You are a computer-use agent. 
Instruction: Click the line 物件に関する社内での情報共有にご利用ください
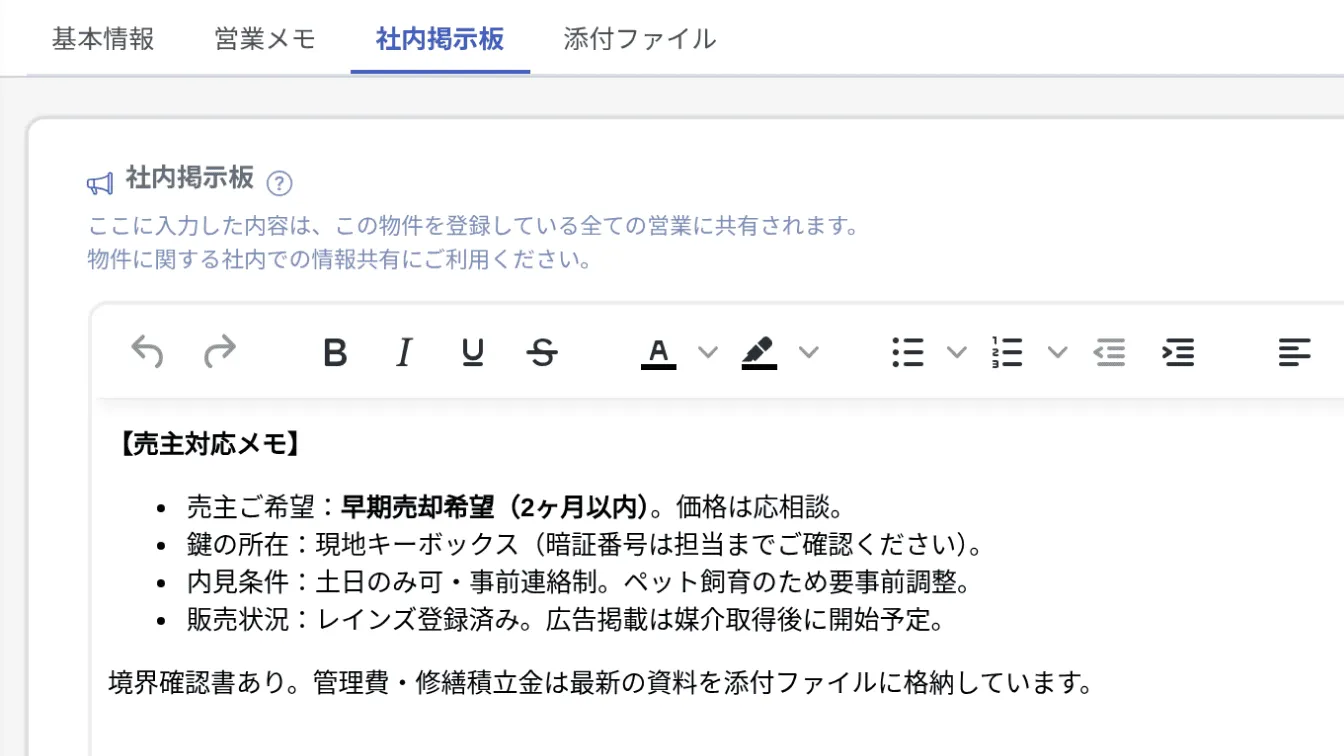(340, 261)
